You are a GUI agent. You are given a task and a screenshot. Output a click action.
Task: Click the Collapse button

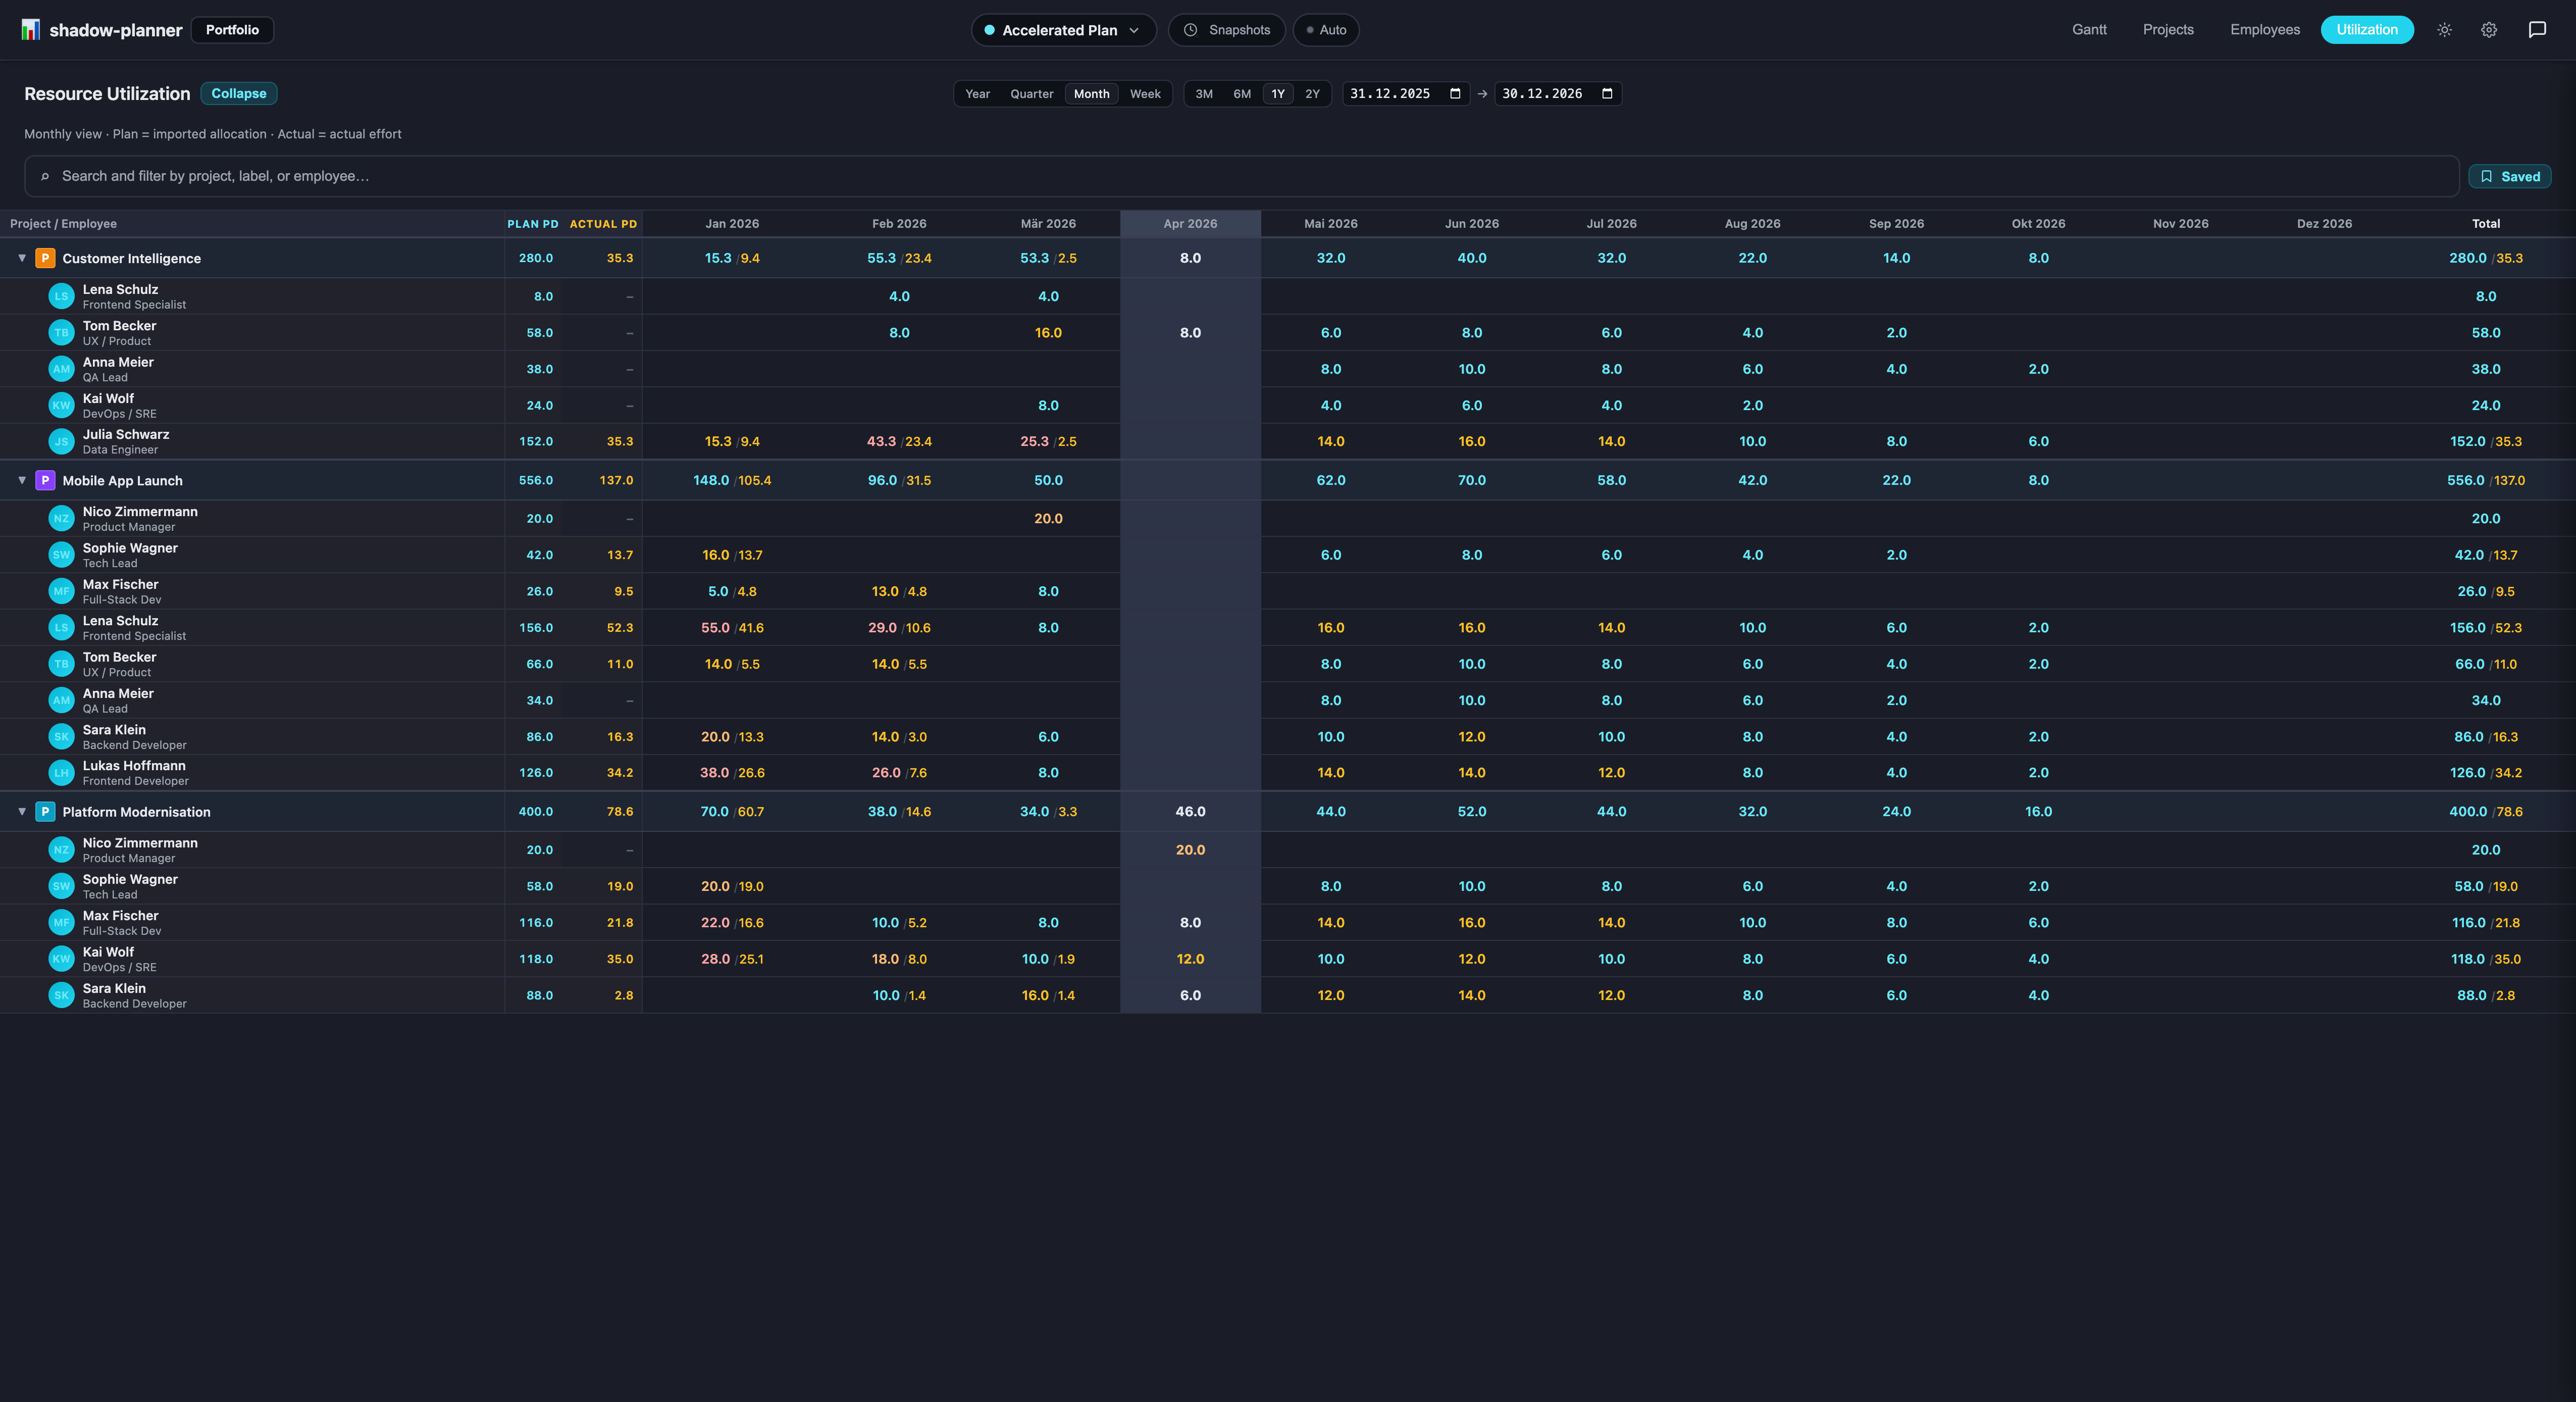pyautogui.click(x=239, y=93)
